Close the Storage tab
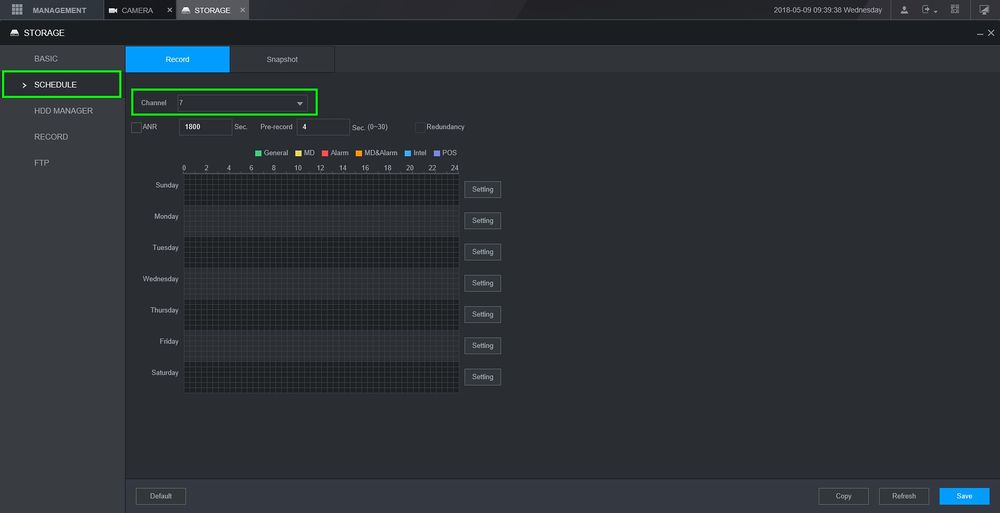This screenshot has height=513, width=1000. pos(242,10)
